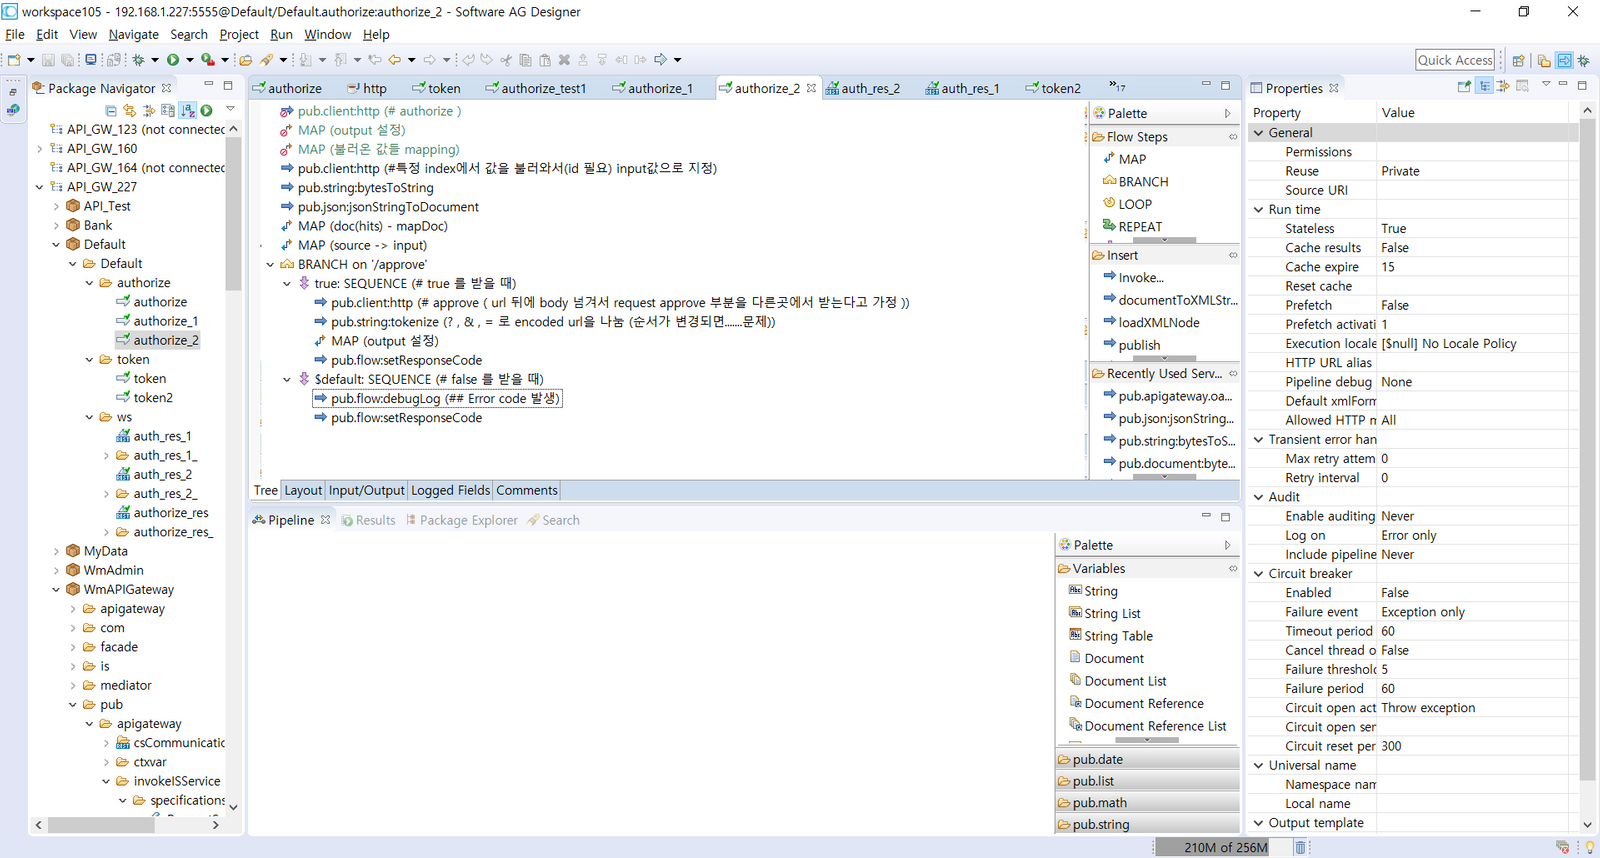Expand the MyData package node
Viewport: 1600px width, 858px height.
(56, 551)
